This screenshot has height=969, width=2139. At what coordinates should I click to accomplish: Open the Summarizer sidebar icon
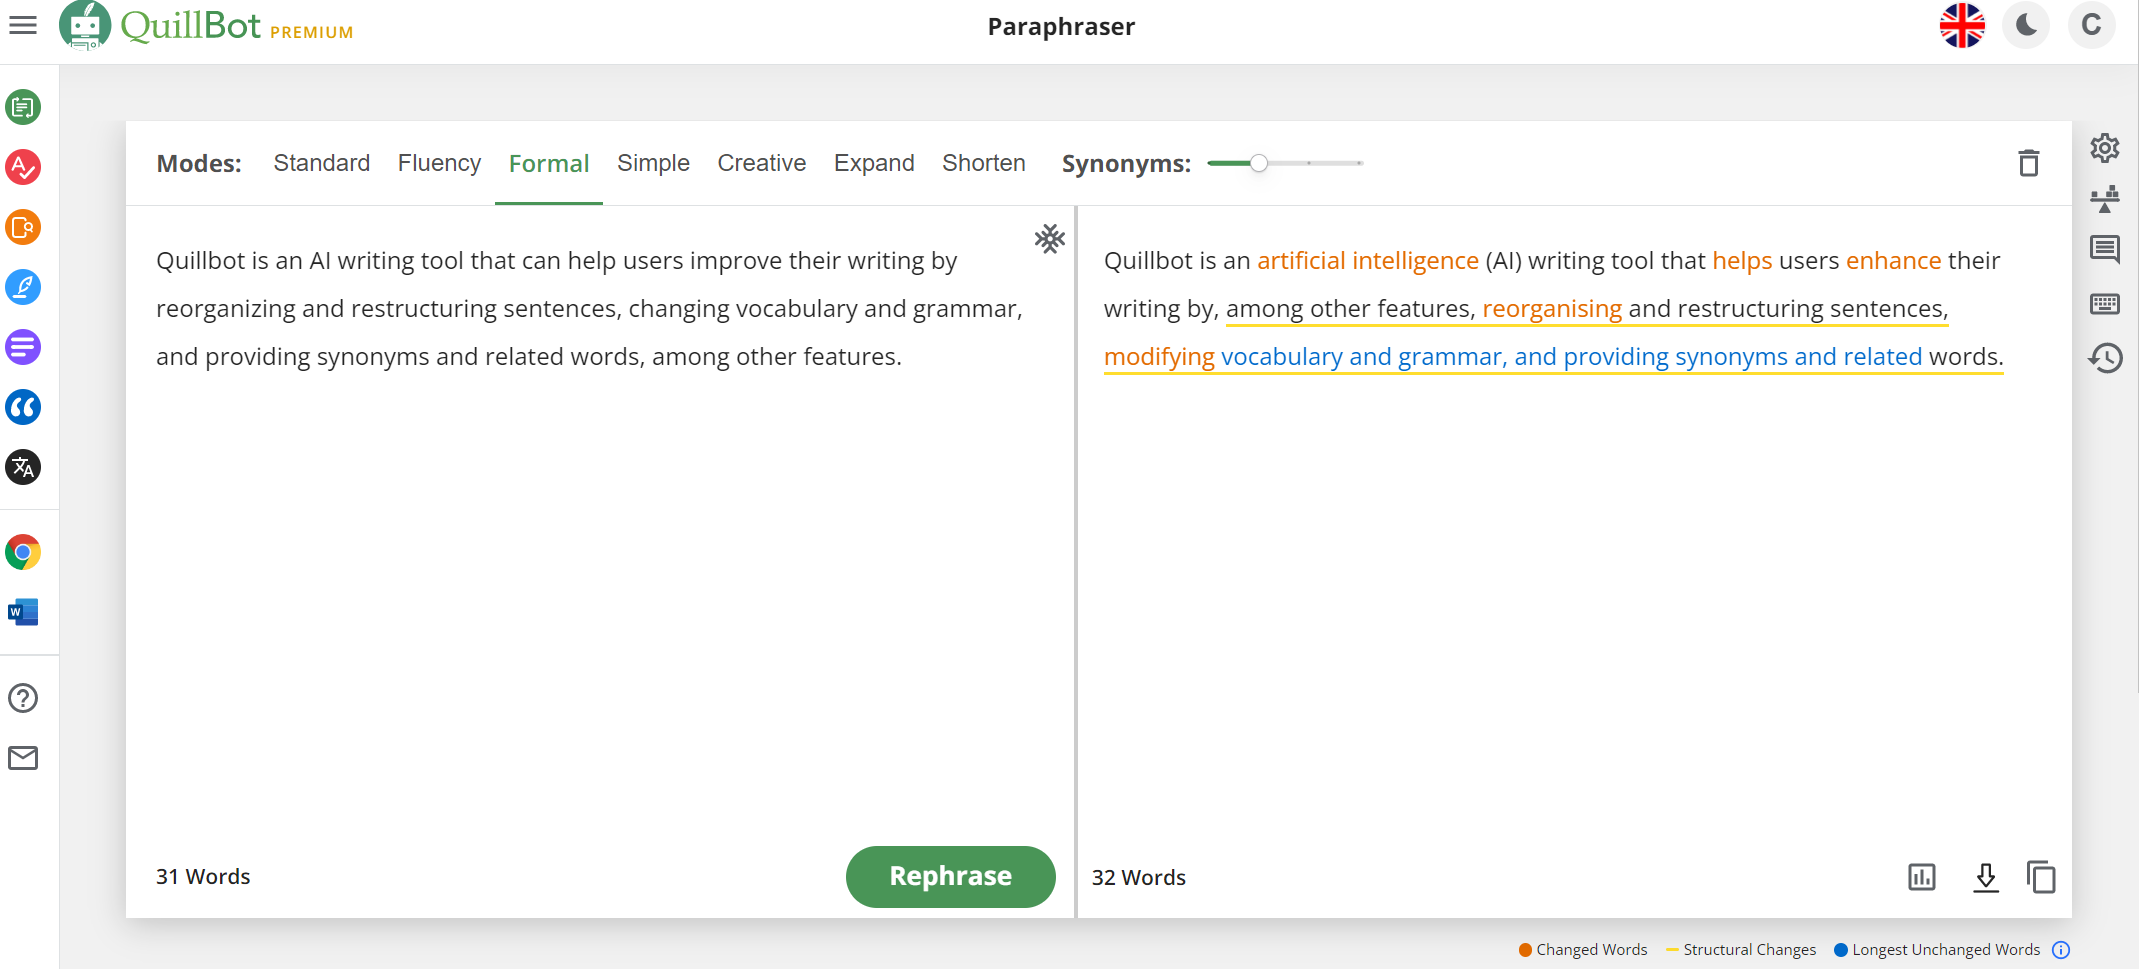tap(23, 347)
